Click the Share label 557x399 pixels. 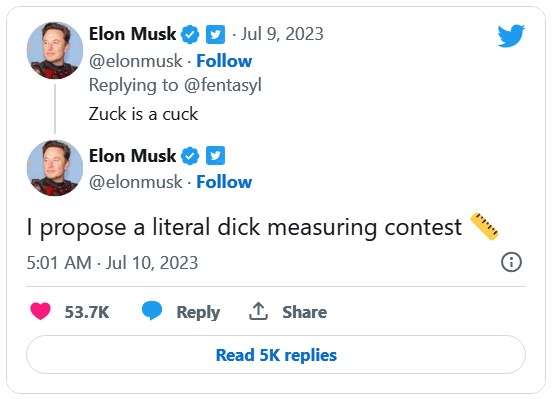coord(304,312)
